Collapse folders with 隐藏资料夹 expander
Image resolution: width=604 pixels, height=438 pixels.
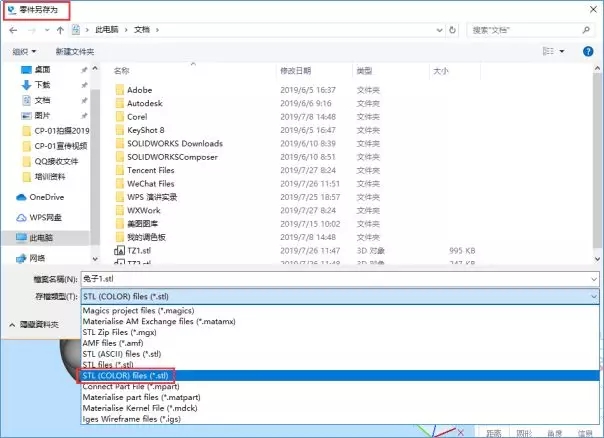pos(34,325)
